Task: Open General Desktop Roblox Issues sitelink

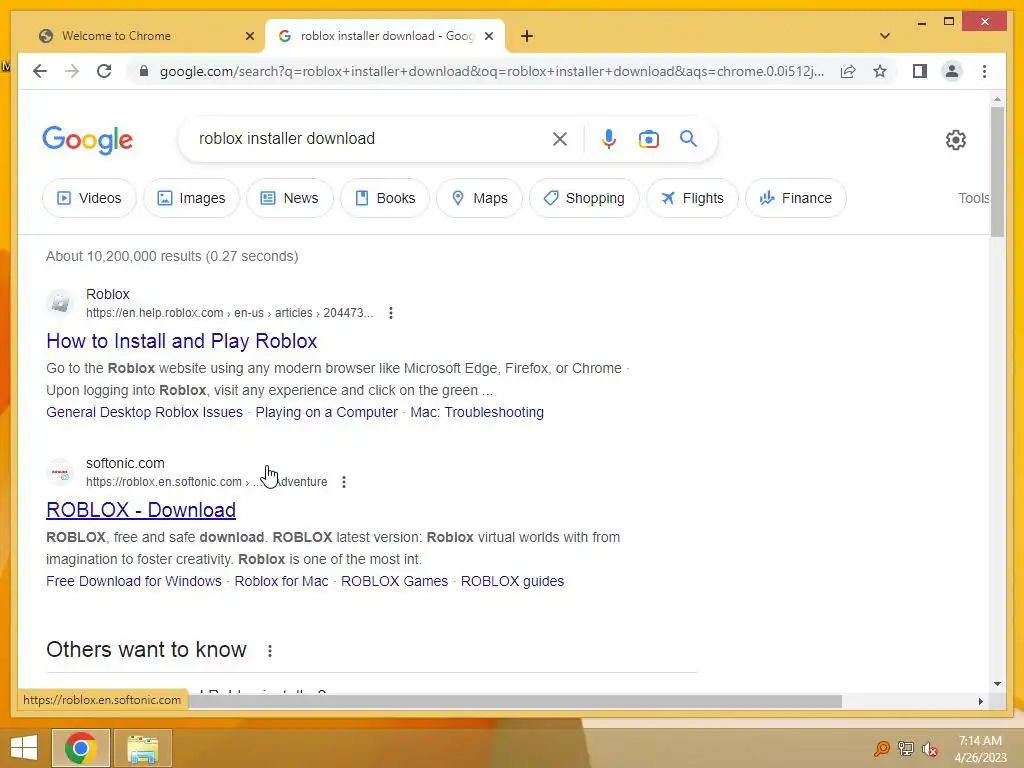Action: [144, 412]
